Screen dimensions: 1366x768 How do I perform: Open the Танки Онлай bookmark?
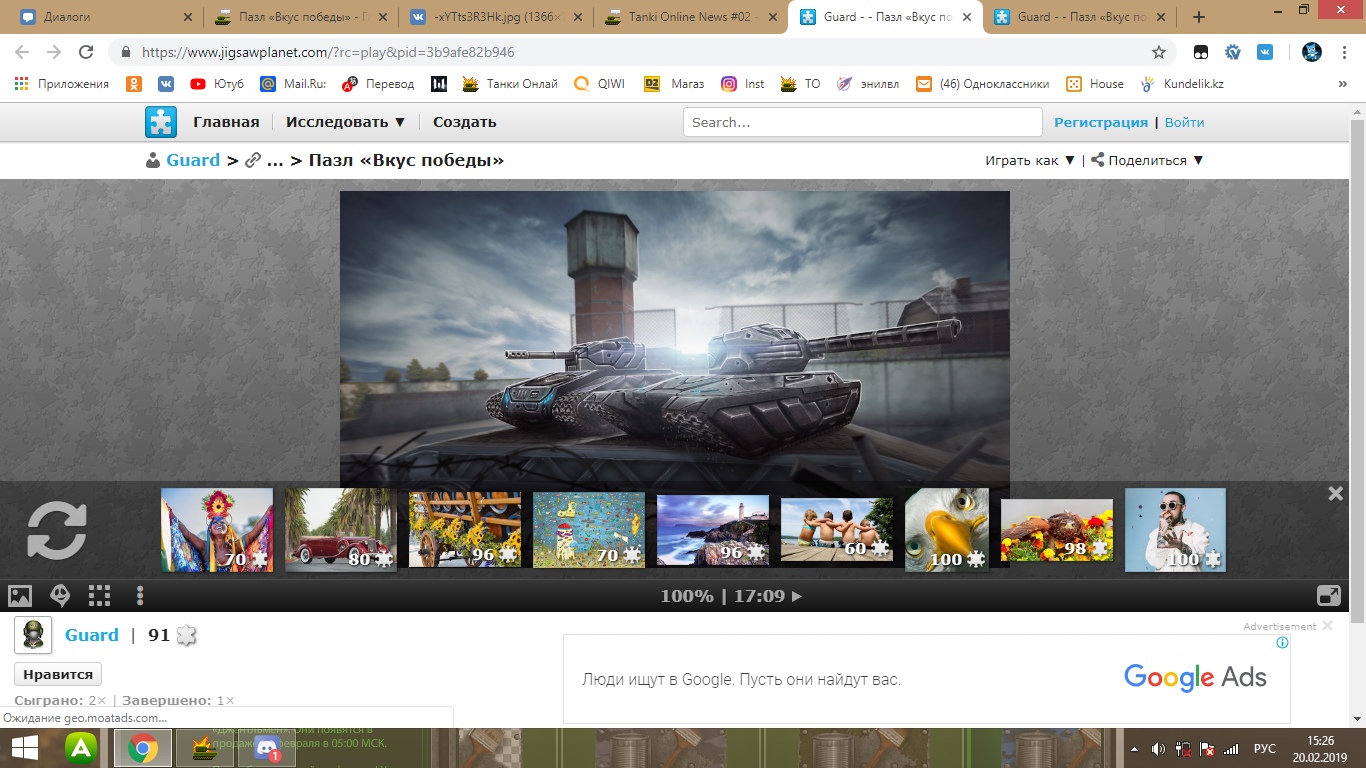point(508,84)
